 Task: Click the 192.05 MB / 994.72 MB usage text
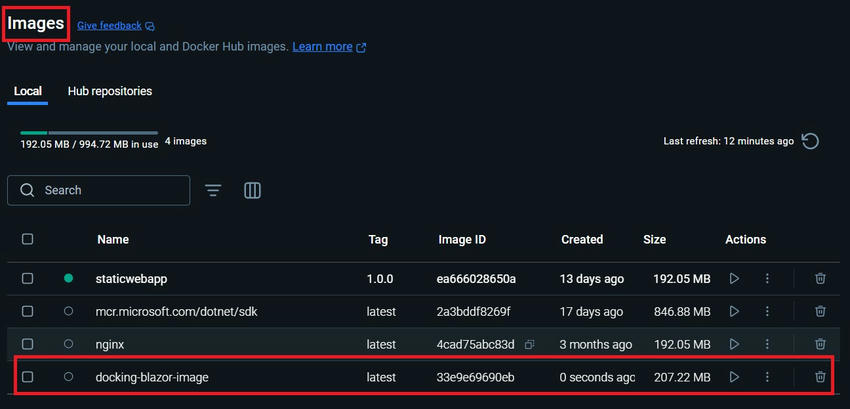[x=89, y=144]
